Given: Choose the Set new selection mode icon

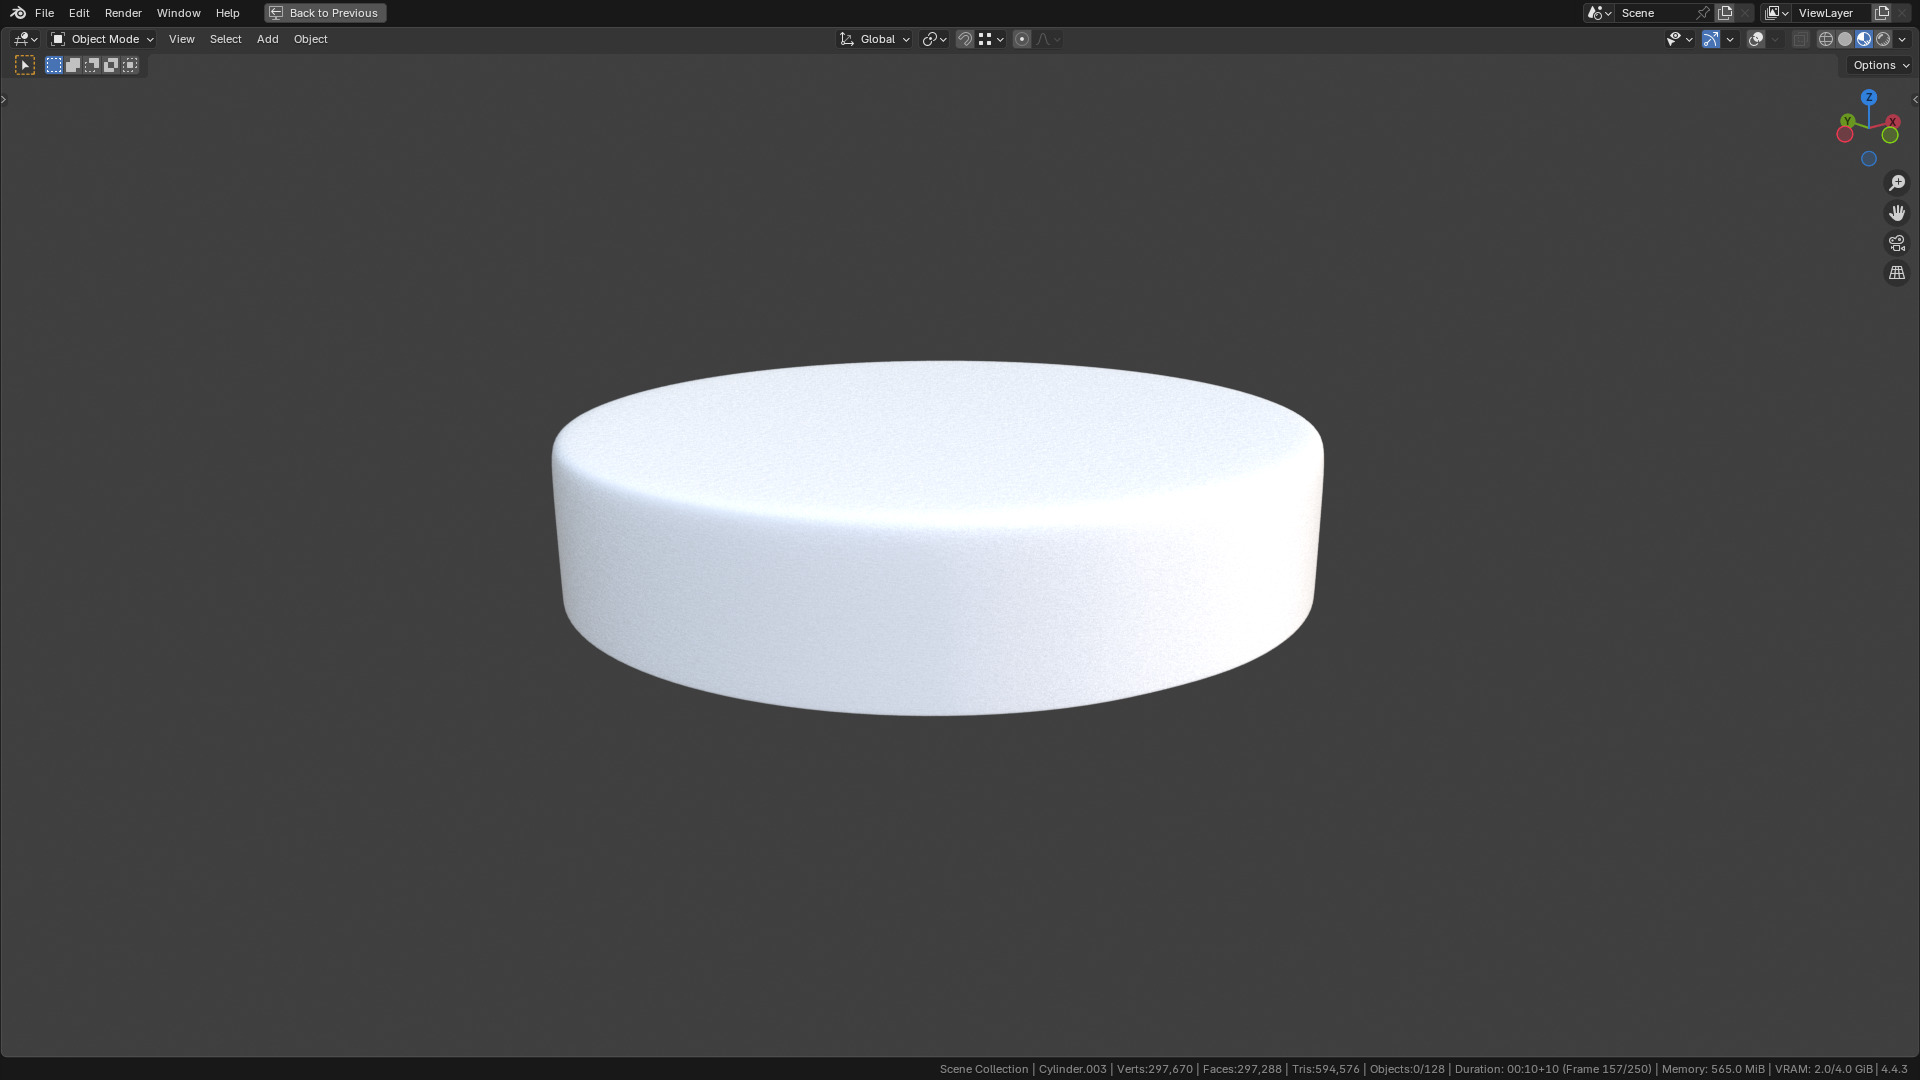Looking at the screenshot, I should [x=54, y=65].
